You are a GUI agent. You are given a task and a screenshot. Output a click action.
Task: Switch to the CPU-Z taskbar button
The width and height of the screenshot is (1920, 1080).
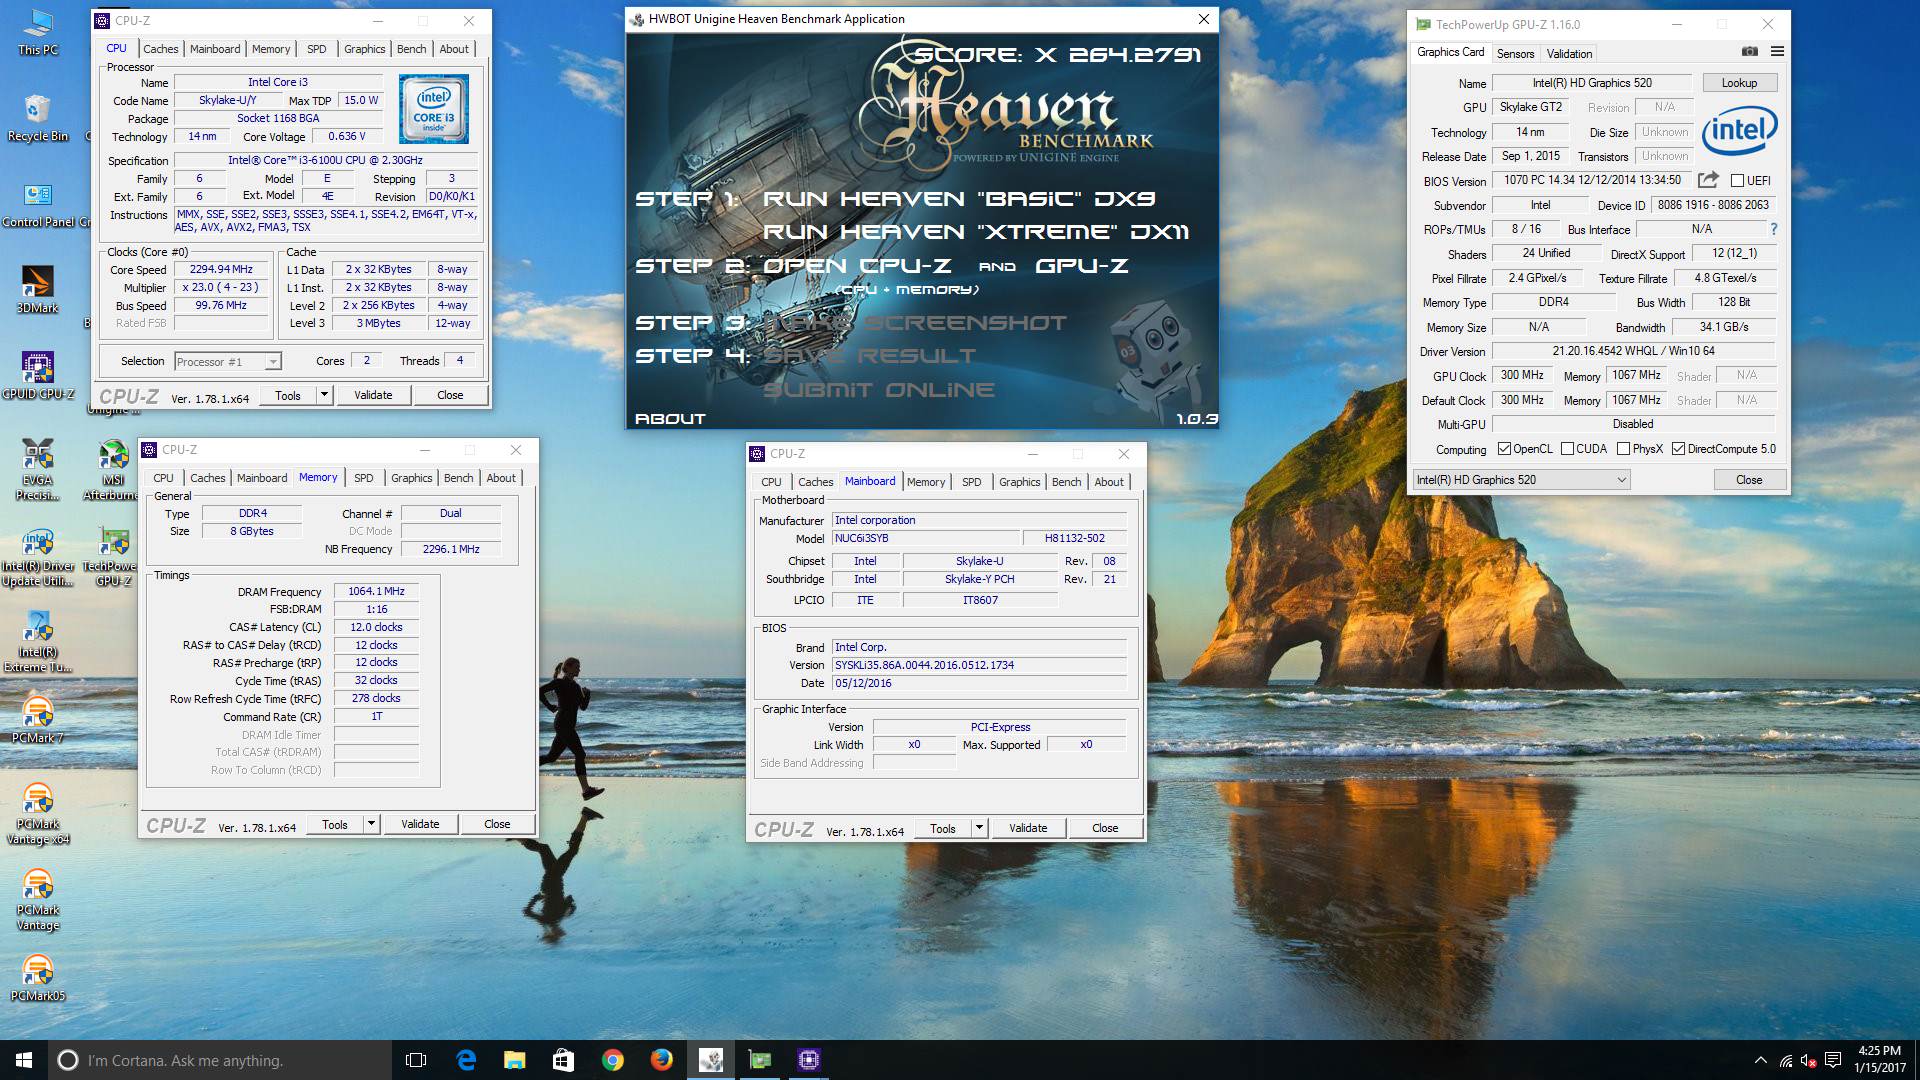click(x=808, y=1060)
